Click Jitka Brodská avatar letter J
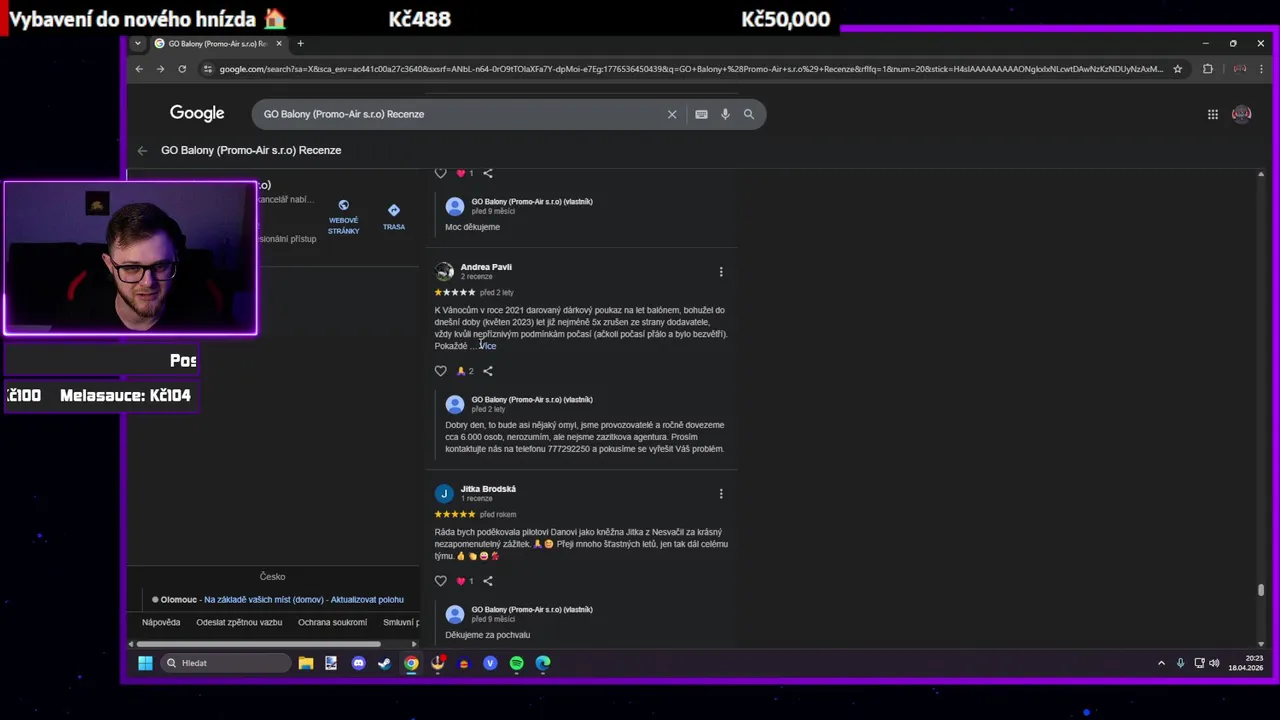This screenshot has width=1280, height=720. point(444,494)
